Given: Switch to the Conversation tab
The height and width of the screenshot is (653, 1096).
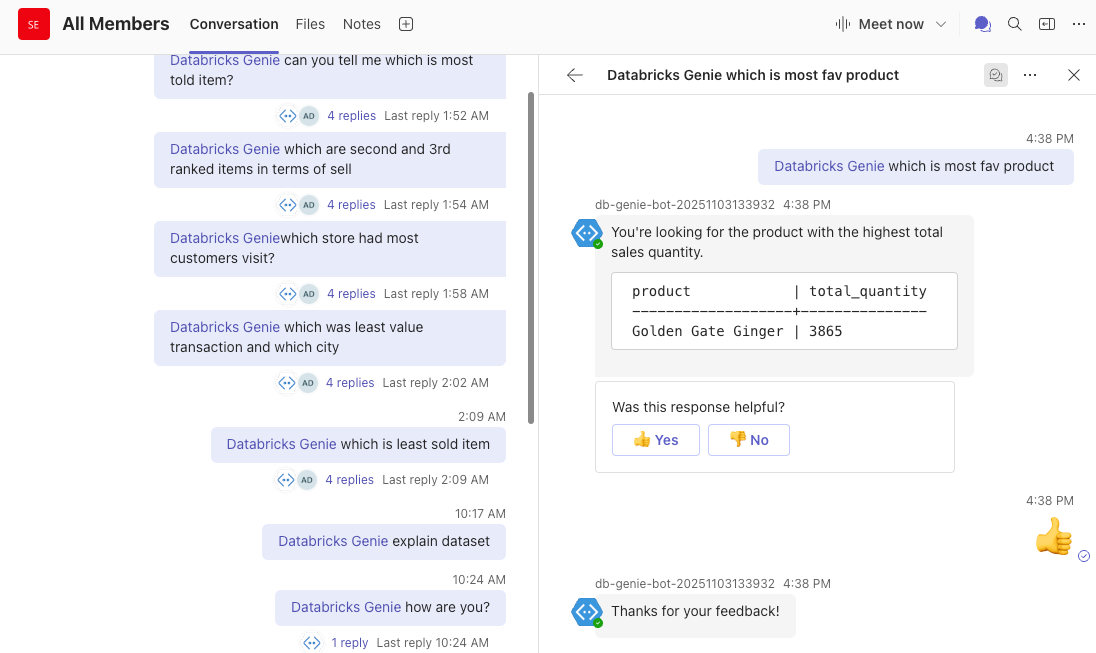Looking at the screenshot, I should (234, 24).
